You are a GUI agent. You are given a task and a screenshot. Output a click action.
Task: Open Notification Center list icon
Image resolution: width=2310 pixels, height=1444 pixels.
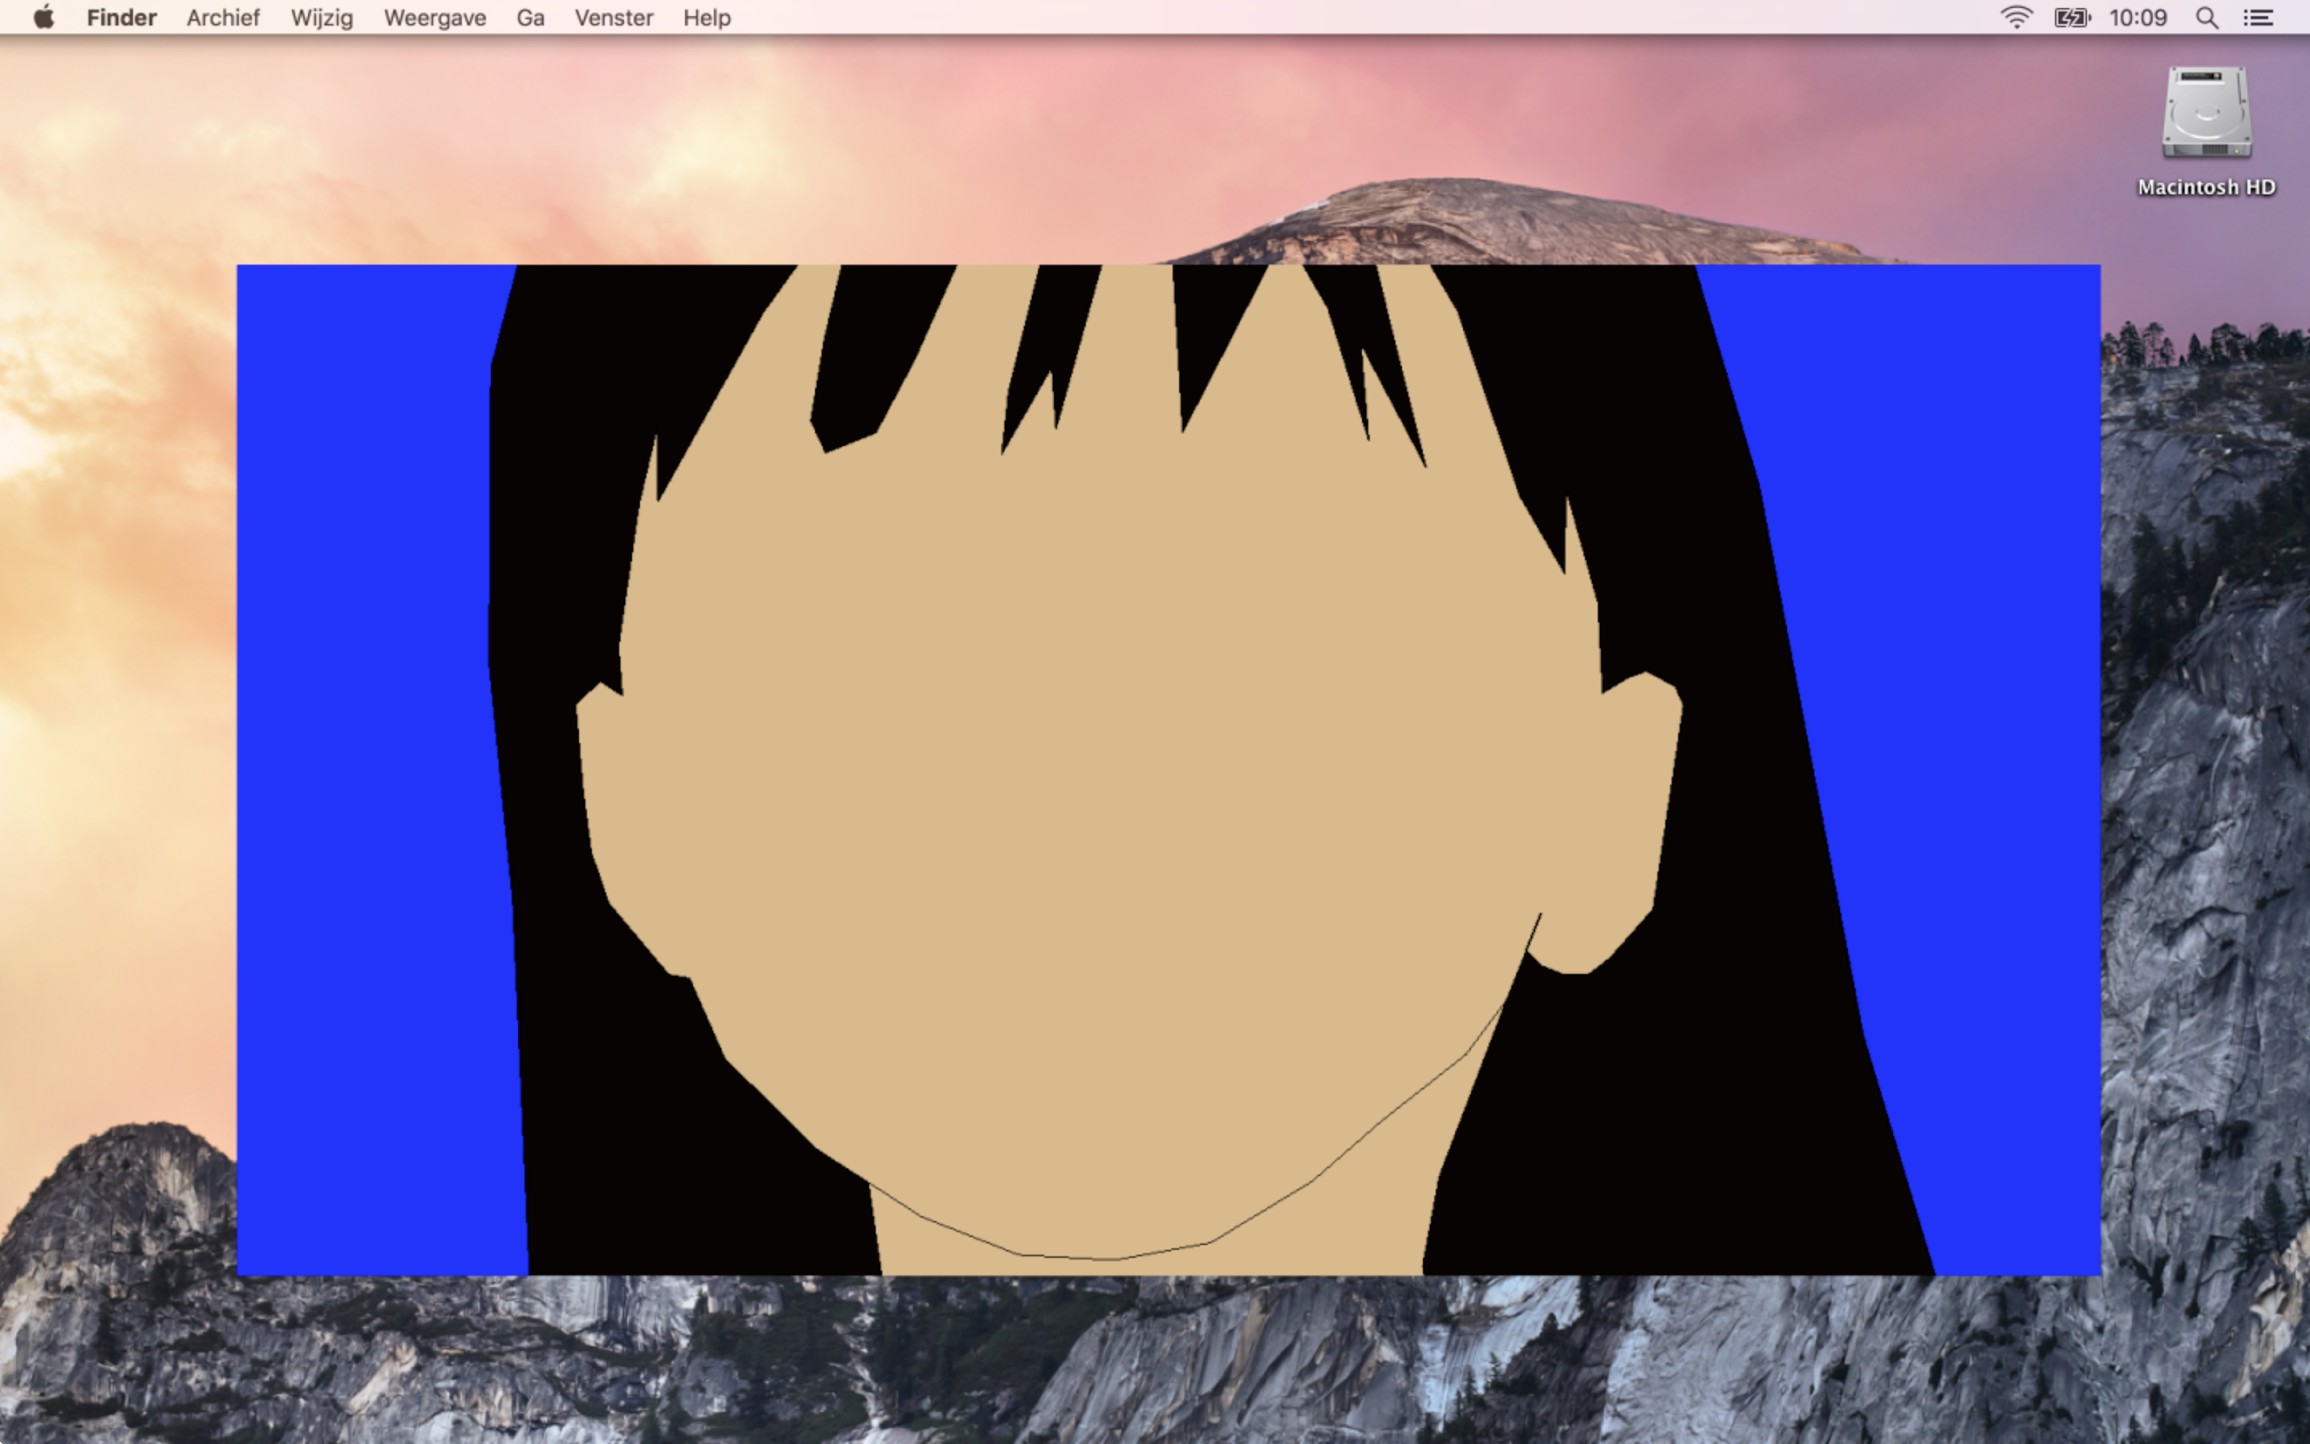2258,17
